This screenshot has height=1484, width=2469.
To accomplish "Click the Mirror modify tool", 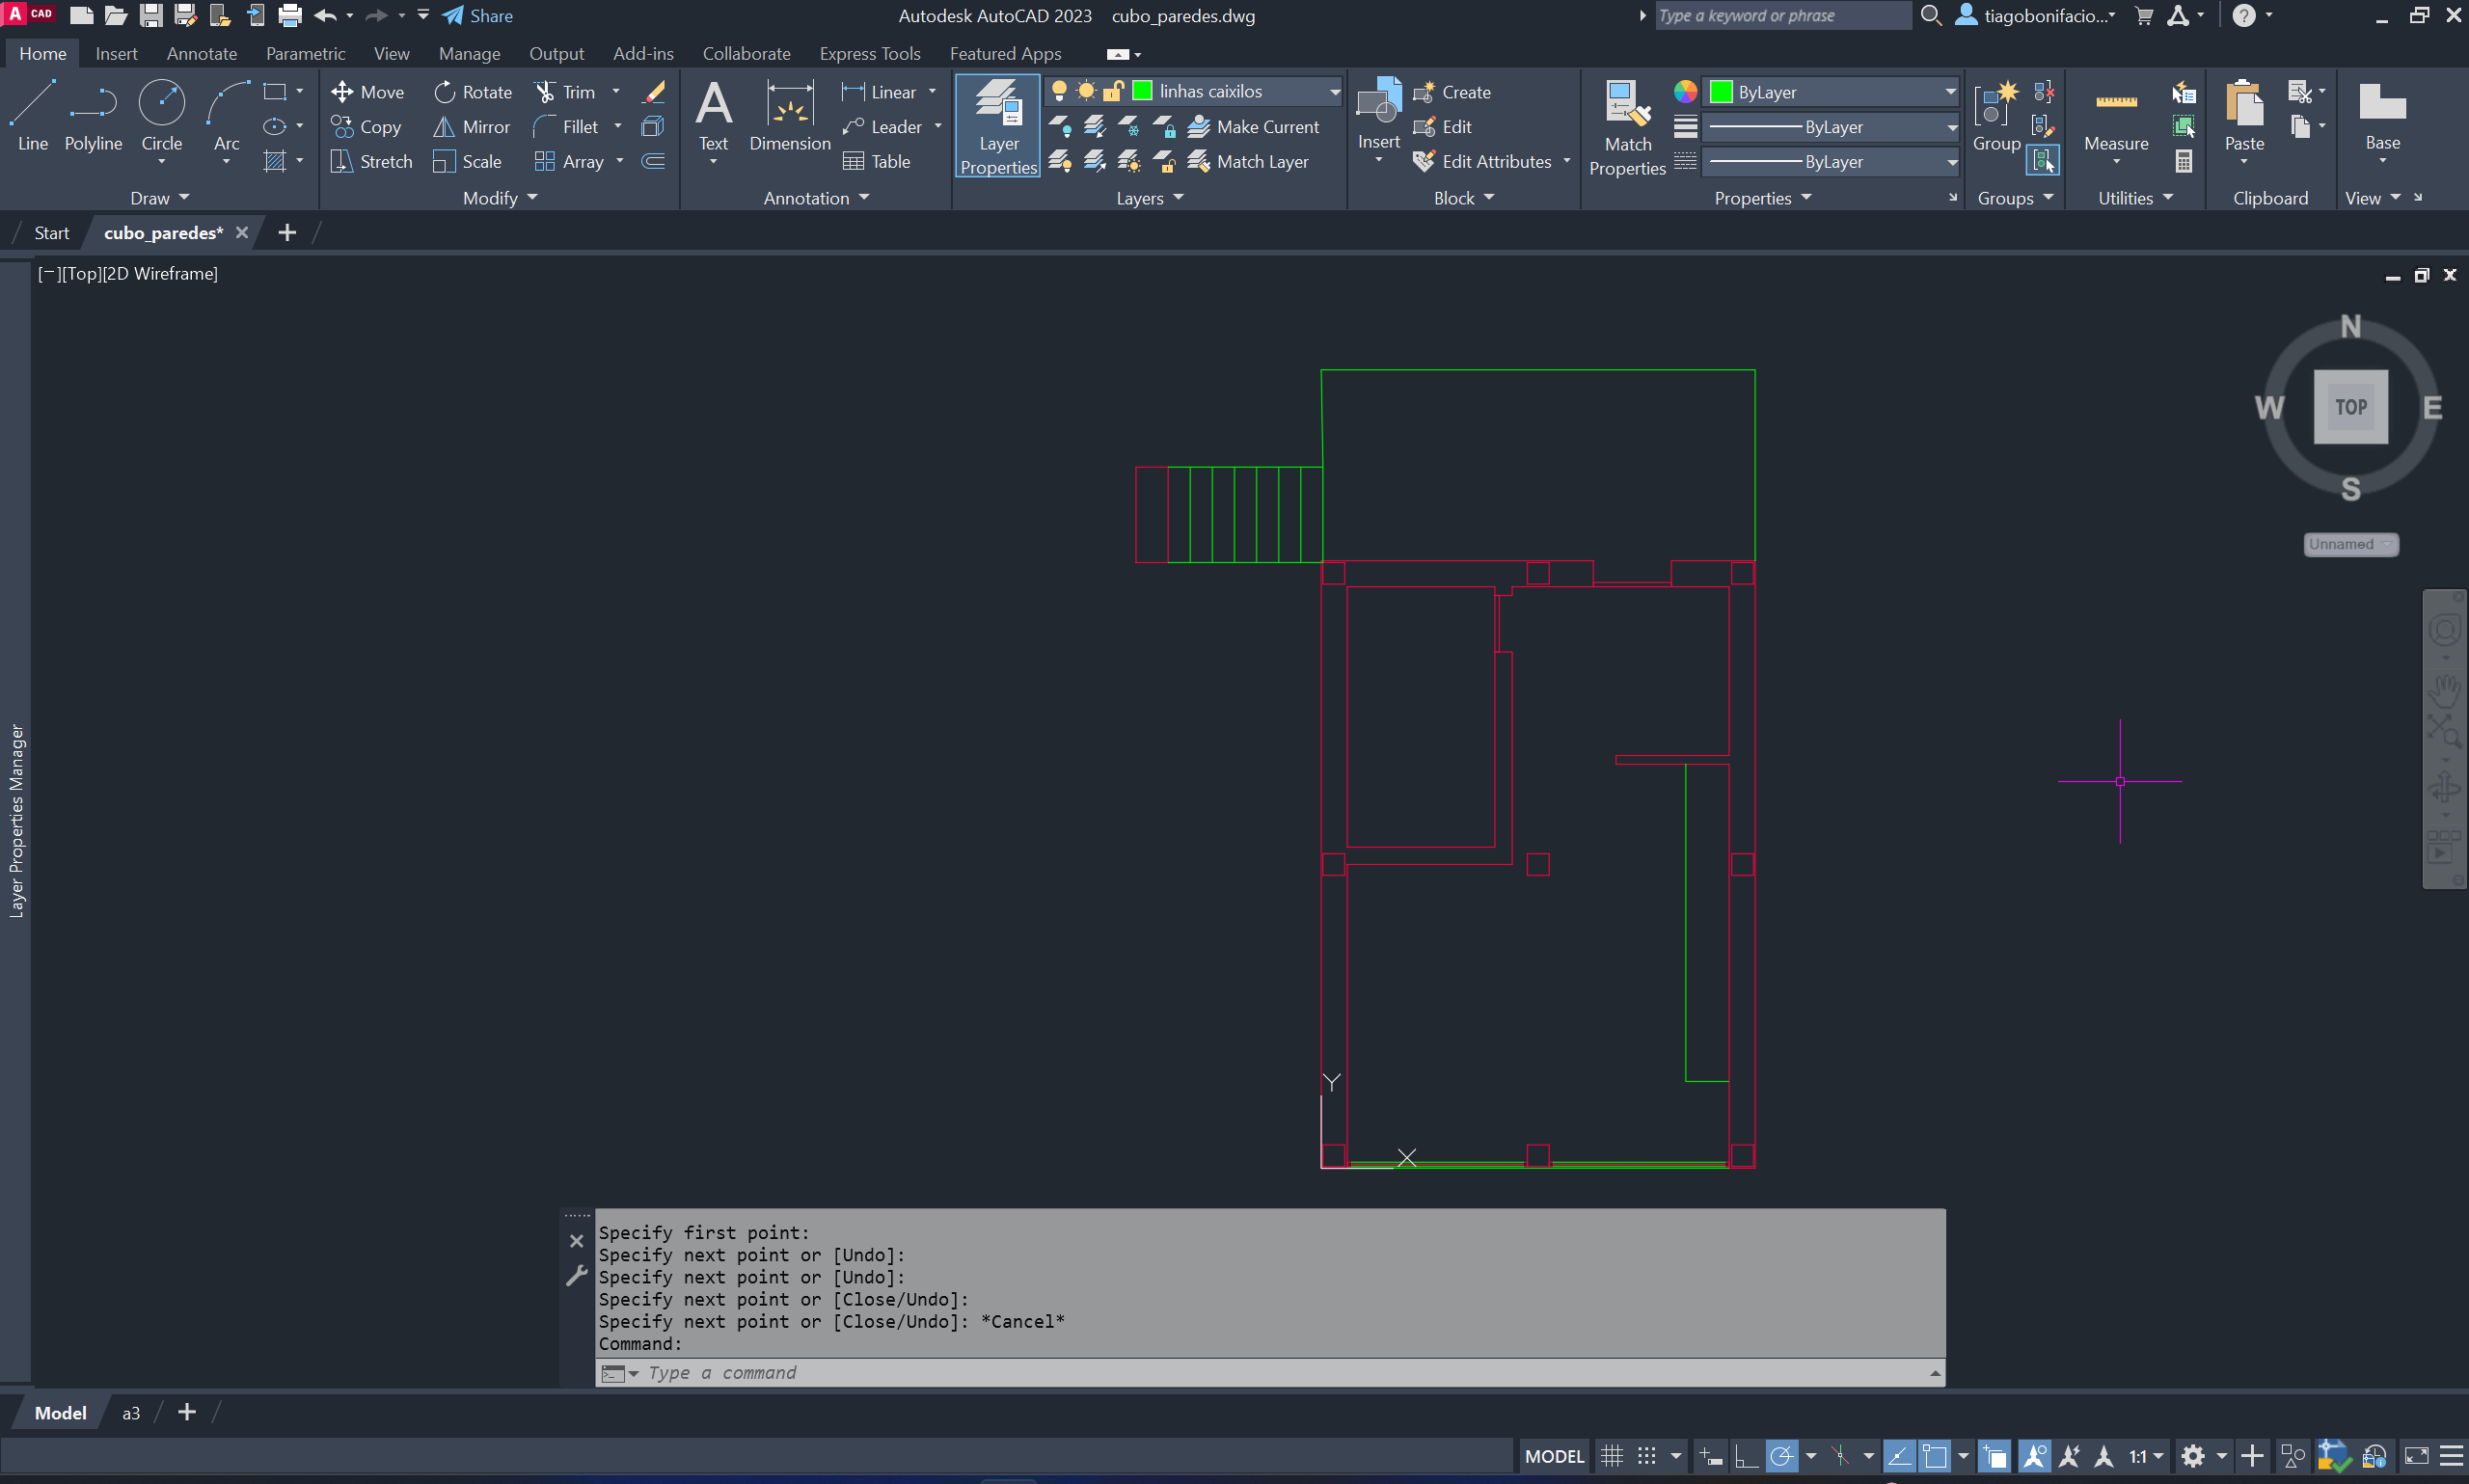I will (472, 127).
